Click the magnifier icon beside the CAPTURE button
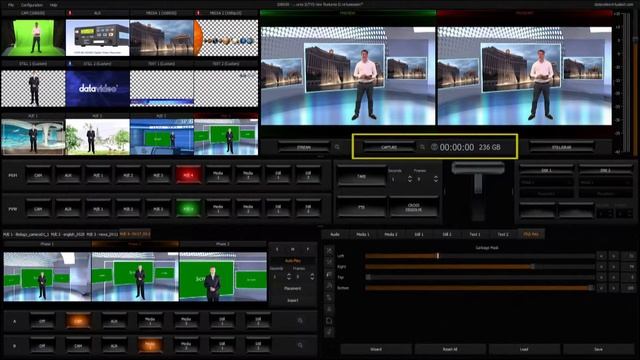 click(x=422, y=147)
